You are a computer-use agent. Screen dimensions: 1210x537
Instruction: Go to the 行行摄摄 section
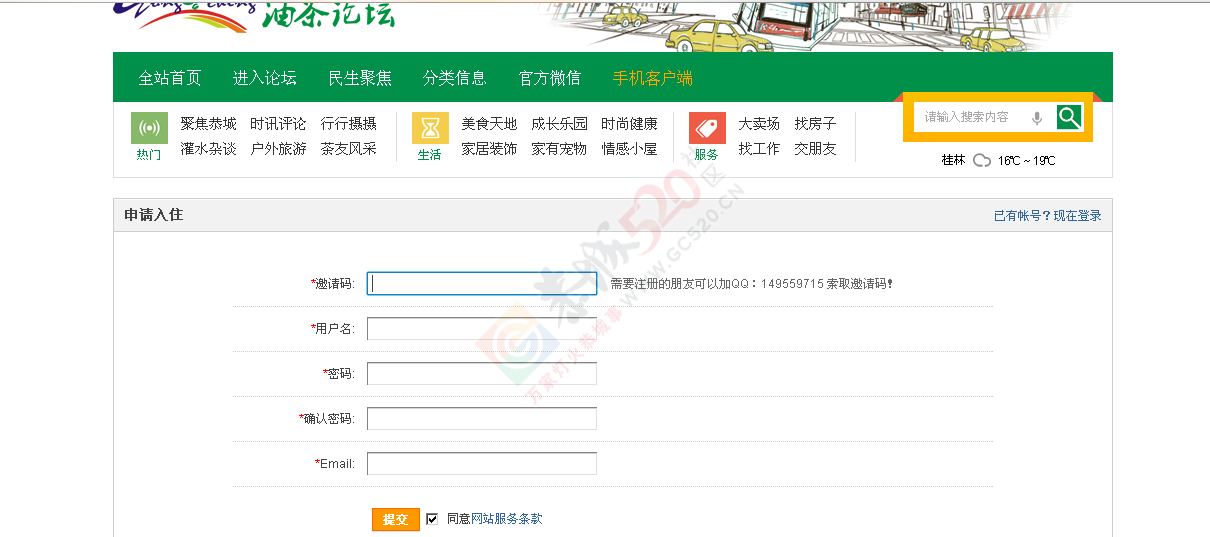[349, 124]
